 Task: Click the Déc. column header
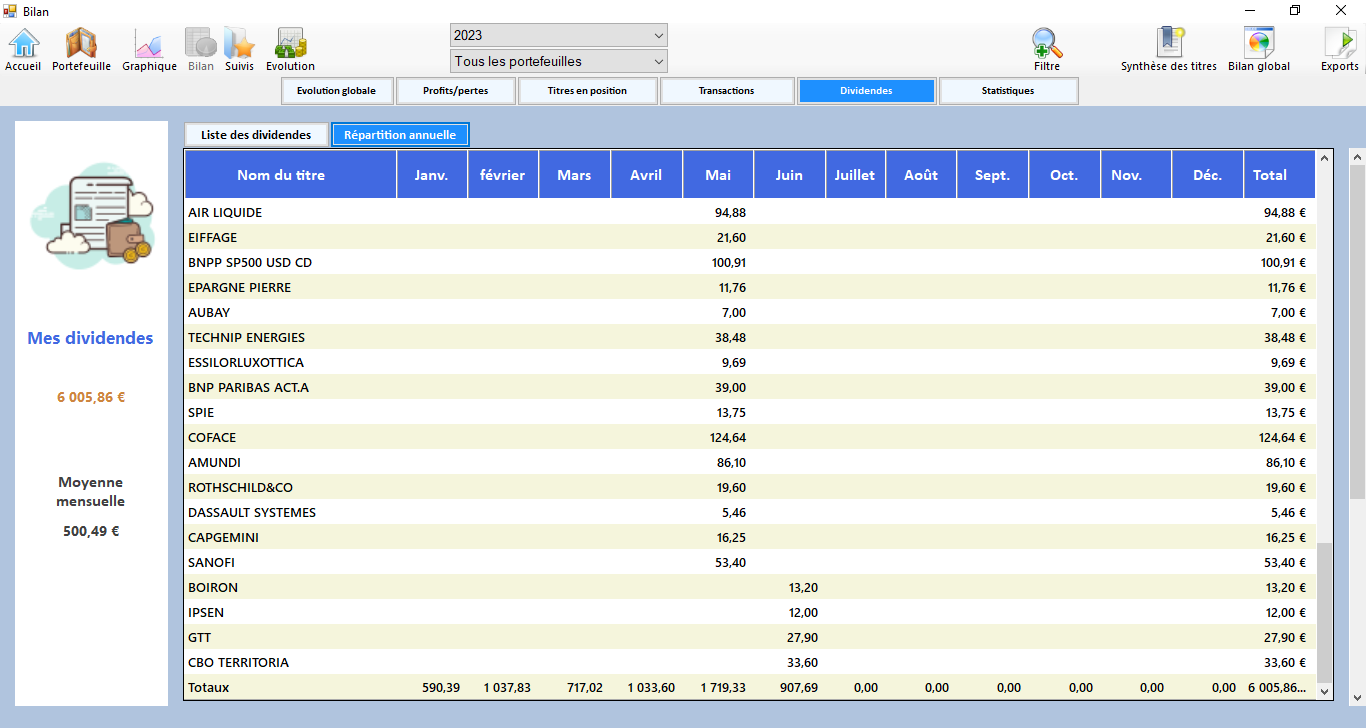click(1207, 174)
